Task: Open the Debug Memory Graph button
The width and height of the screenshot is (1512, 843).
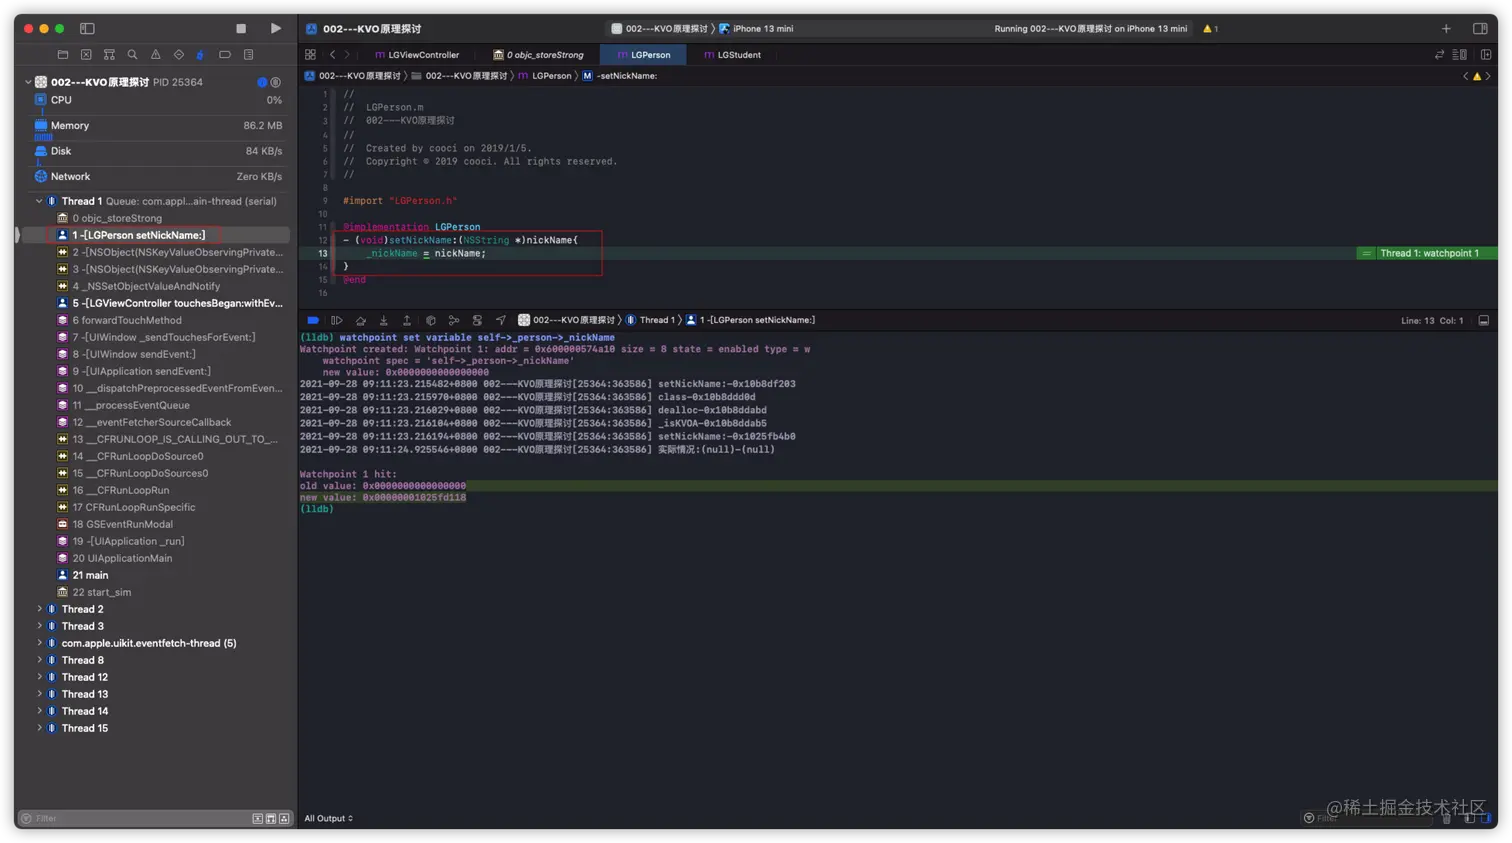Action: point(454,321)
